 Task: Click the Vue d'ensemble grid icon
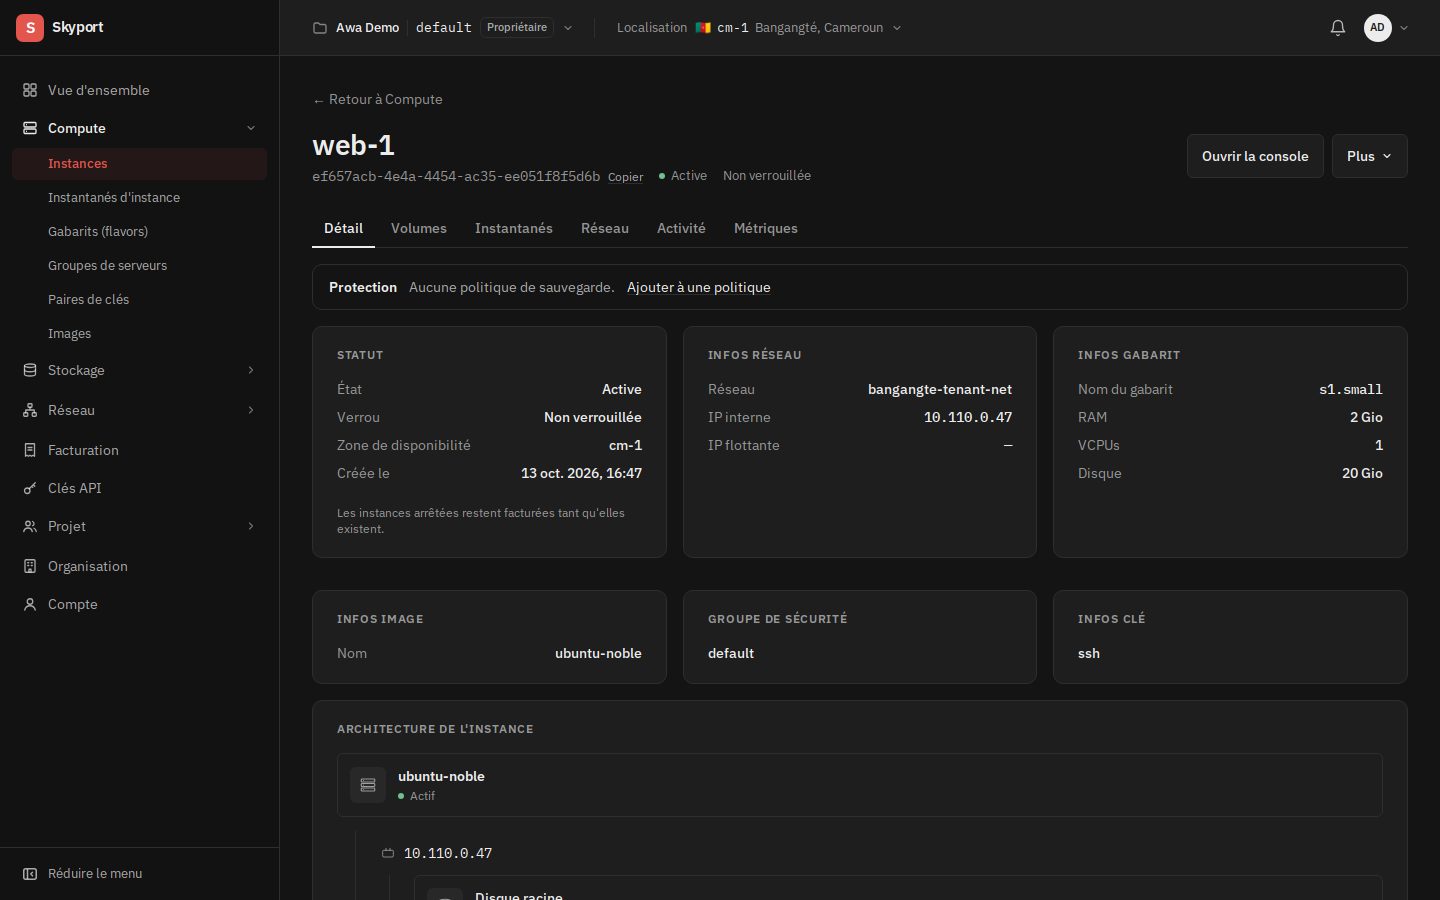tap(30, 90)
